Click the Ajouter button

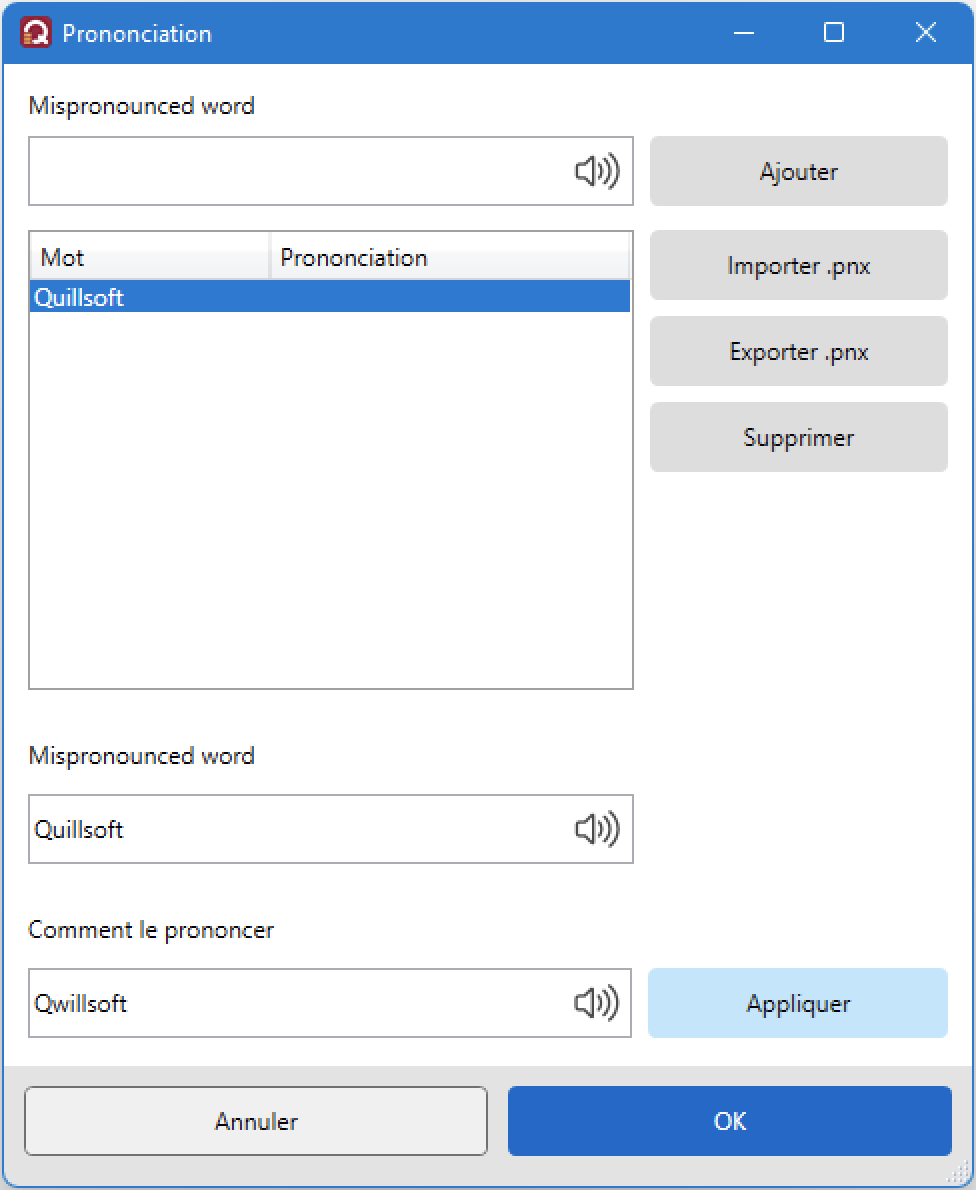798,172
